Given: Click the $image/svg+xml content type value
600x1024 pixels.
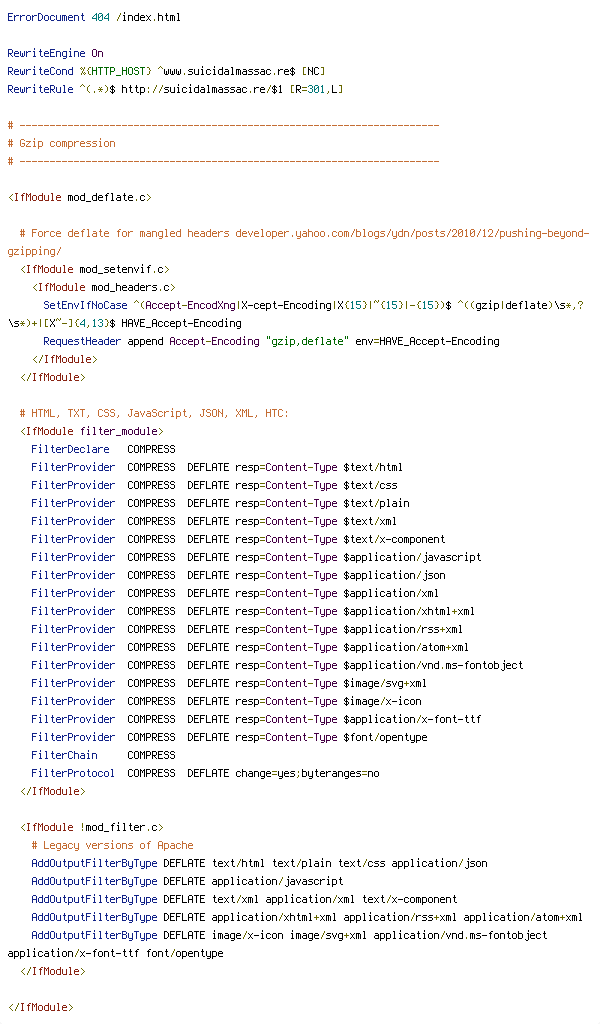Looking at the screenshot, I should (385, 683).
